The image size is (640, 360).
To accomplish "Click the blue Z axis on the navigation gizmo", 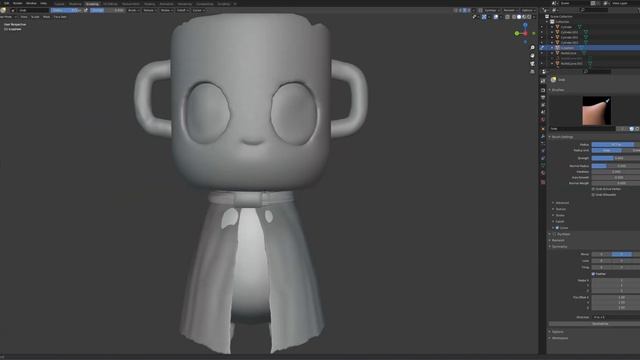I will (x=525, y=25).
